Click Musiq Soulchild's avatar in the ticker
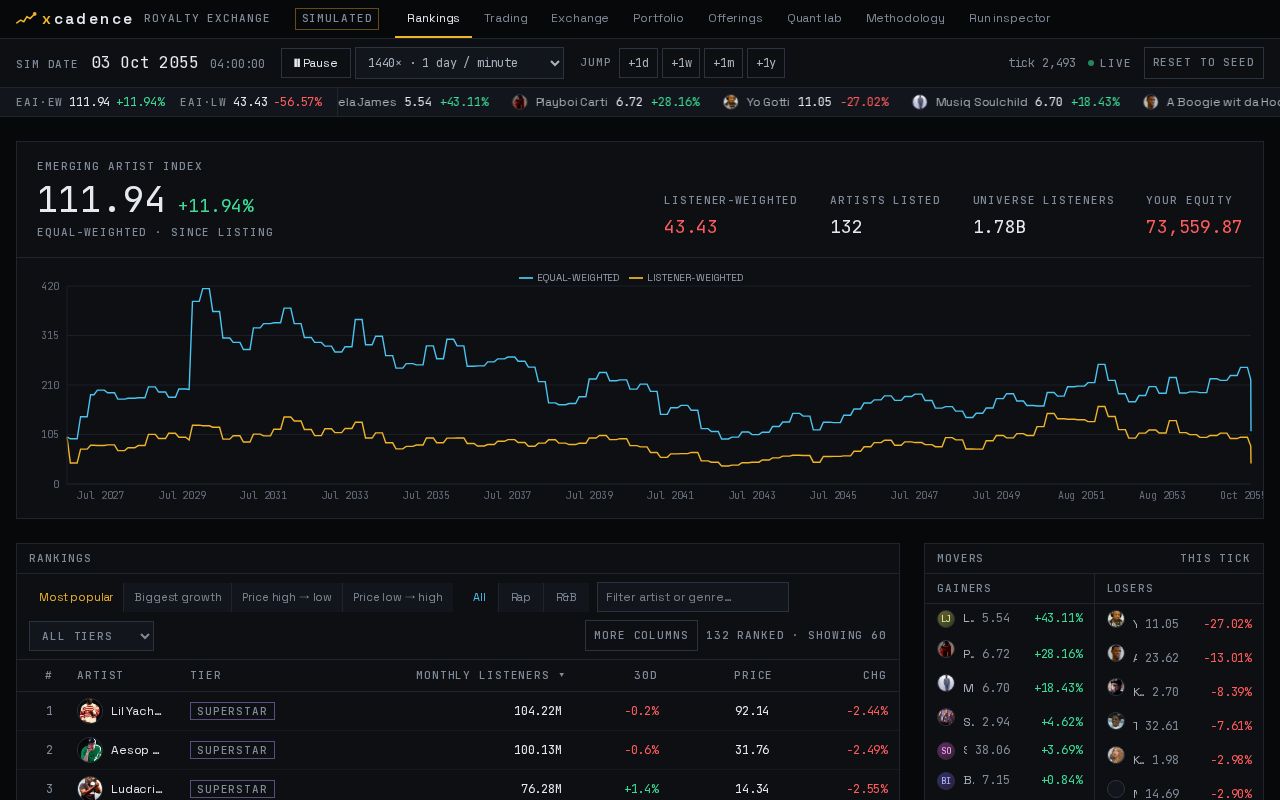 [x=920, y=102]
